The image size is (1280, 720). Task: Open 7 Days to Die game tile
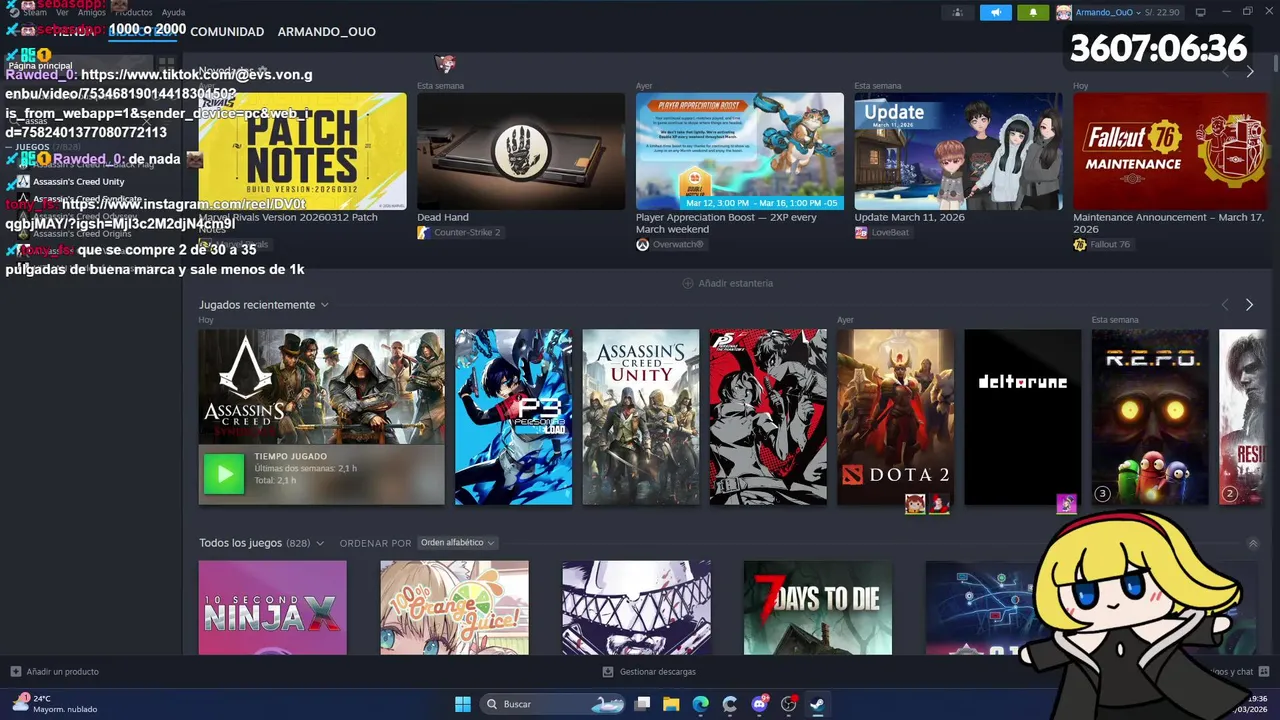point(818,608)
